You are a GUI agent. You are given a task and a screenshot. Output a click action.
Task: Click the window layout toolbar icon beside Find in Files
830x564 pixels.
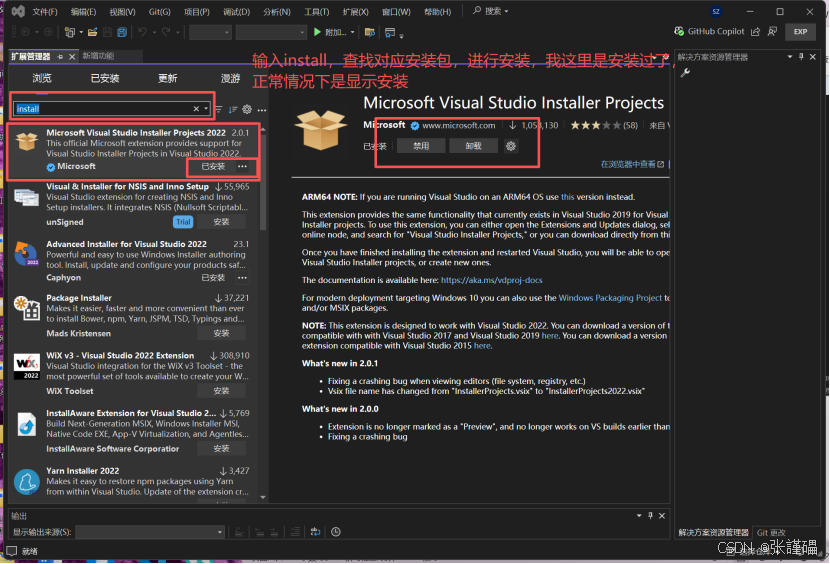(x=390, y=32)
